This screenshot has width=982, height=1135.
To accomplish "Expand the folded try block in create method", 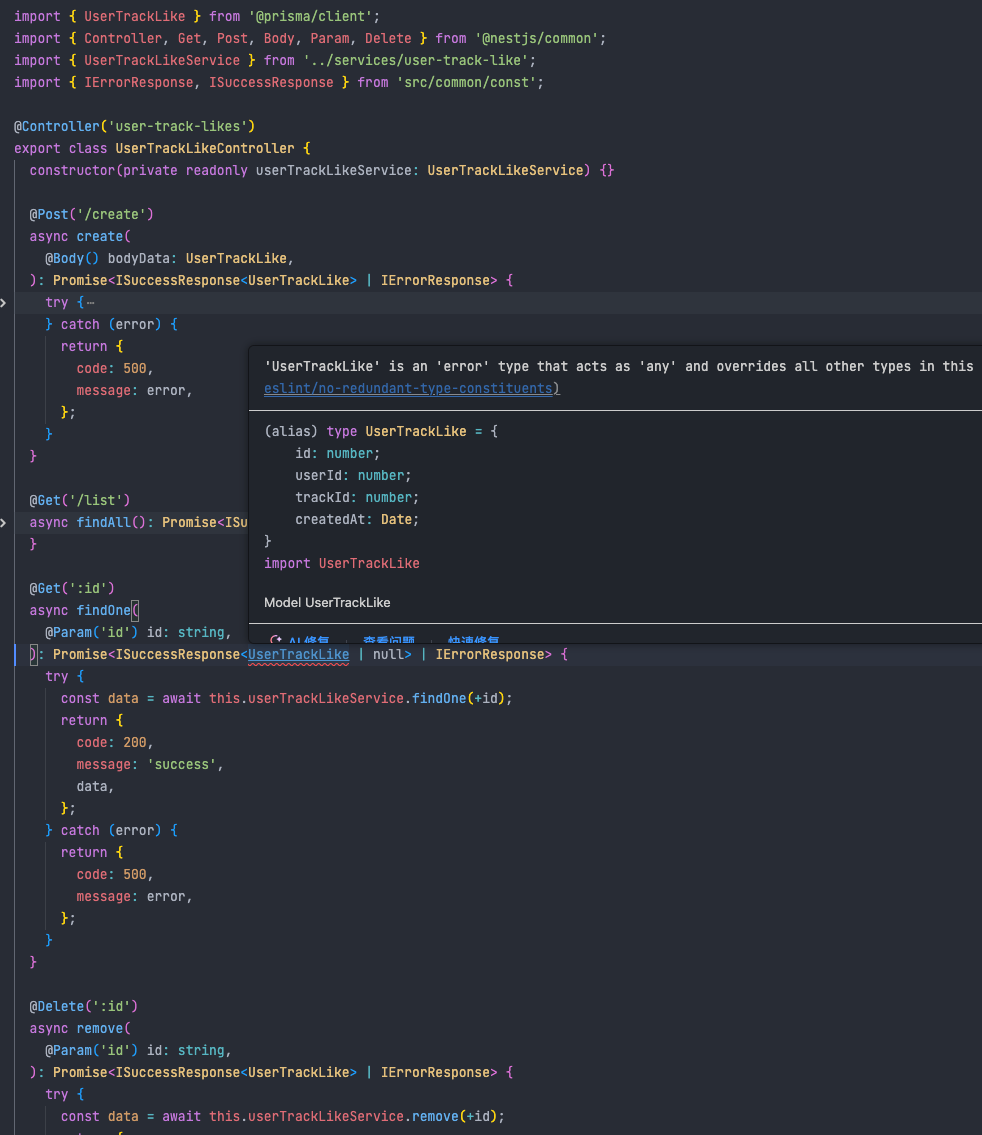I will (x=4, y=303).
